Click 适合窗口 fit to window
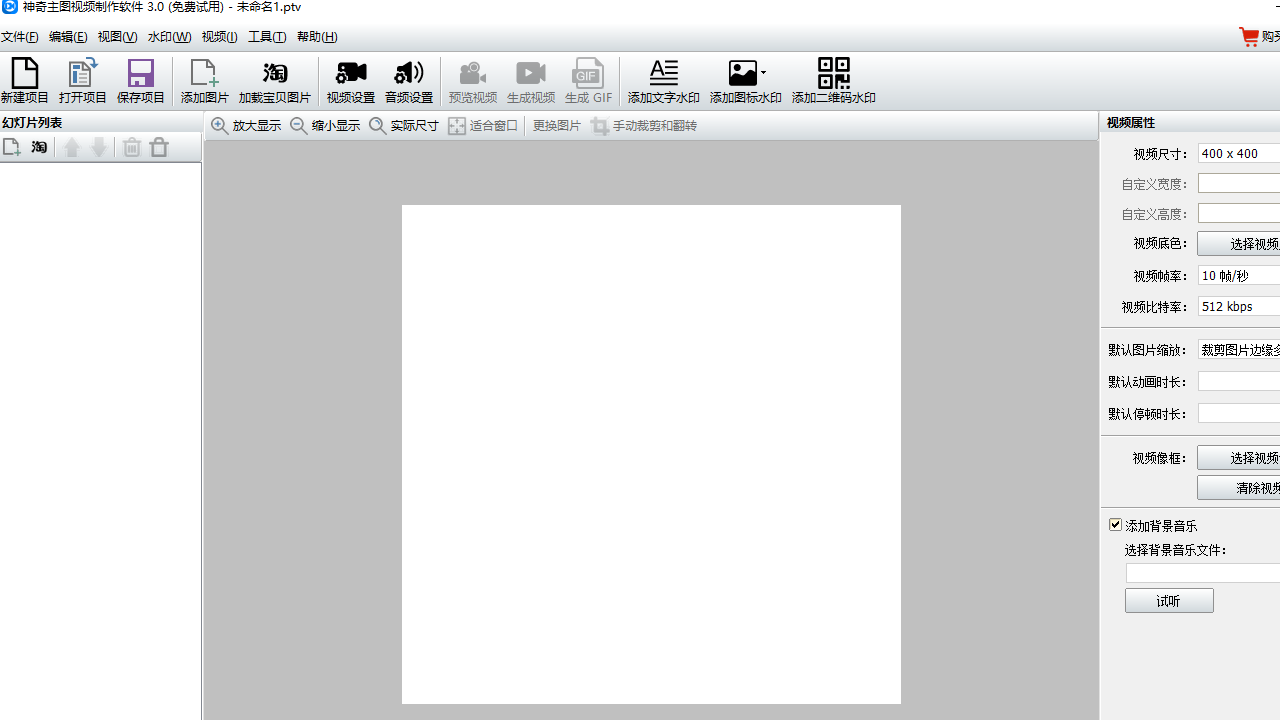Viewport: 1280px width, 720px height. (483, 126)
